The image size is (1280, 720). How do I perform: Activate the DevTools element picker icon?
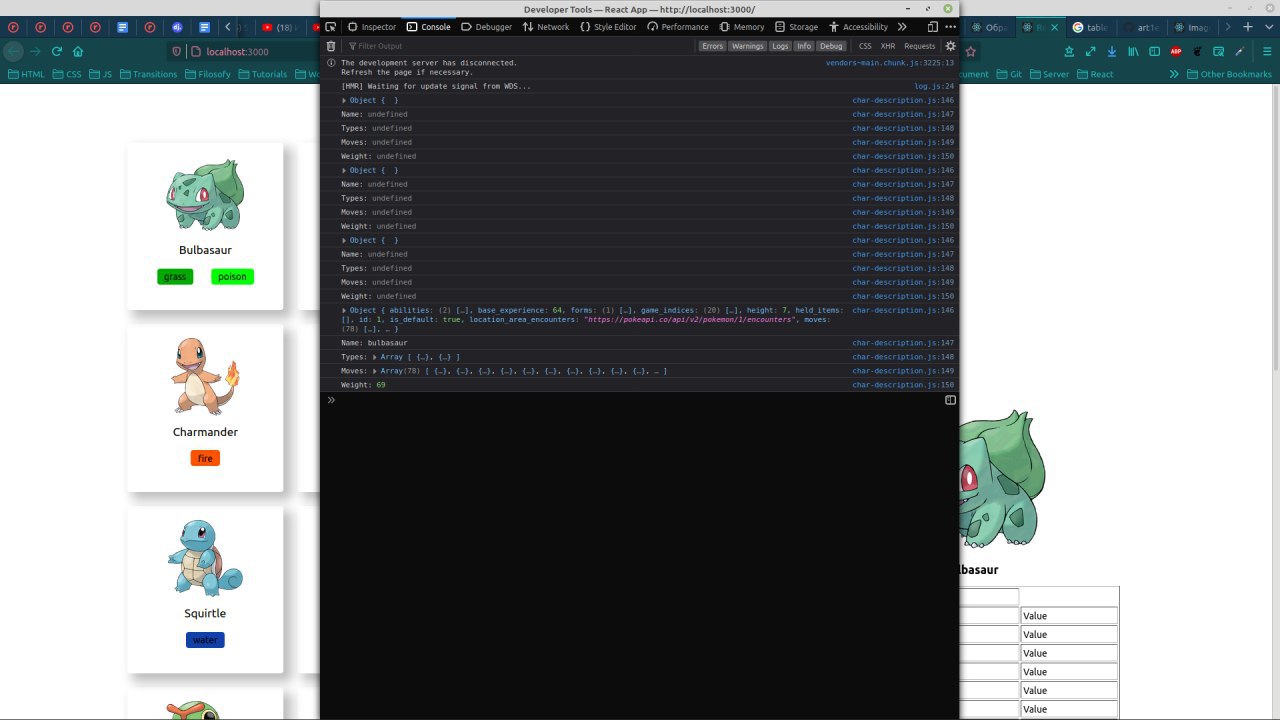[x=331, y=27]
